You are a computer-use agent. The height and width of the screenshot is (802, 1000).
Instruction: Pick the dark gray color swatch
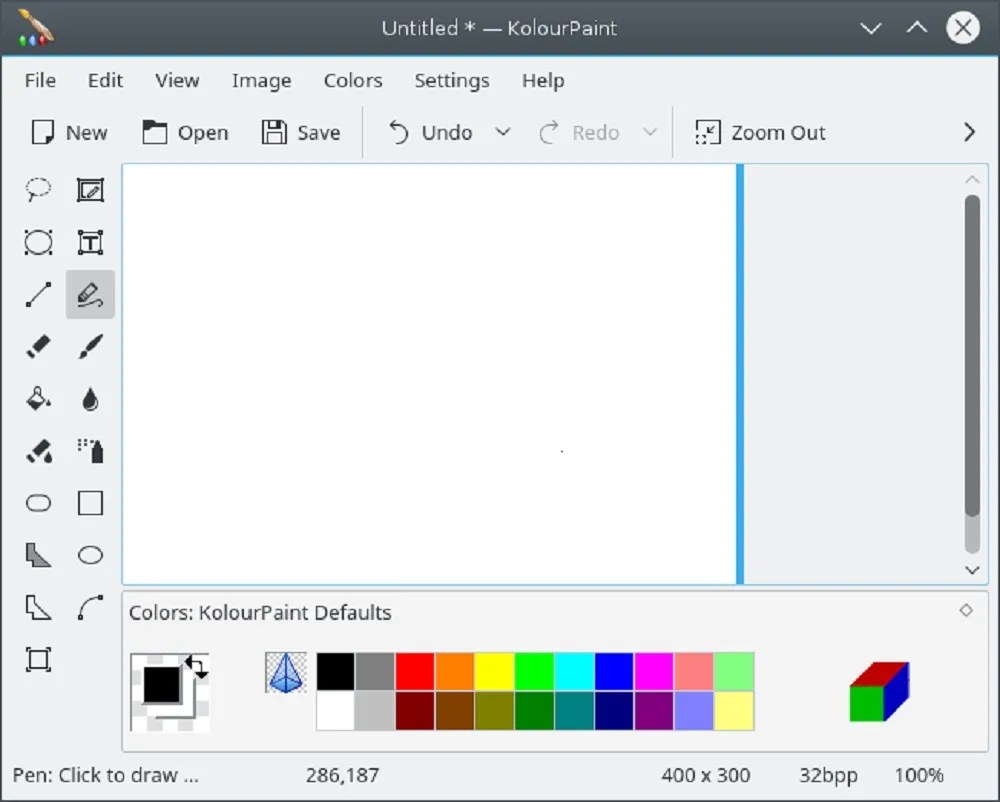[375, 671]
